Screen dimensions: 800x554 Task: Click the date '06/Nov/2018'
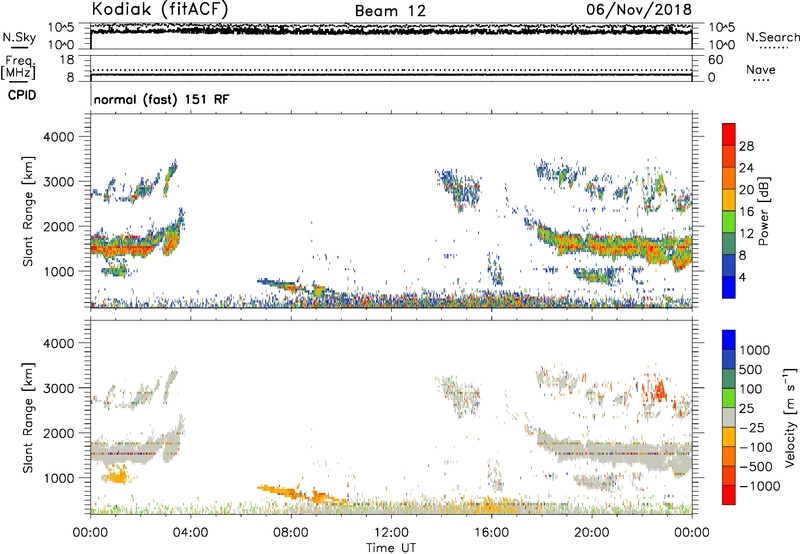[x=639, y=9]
